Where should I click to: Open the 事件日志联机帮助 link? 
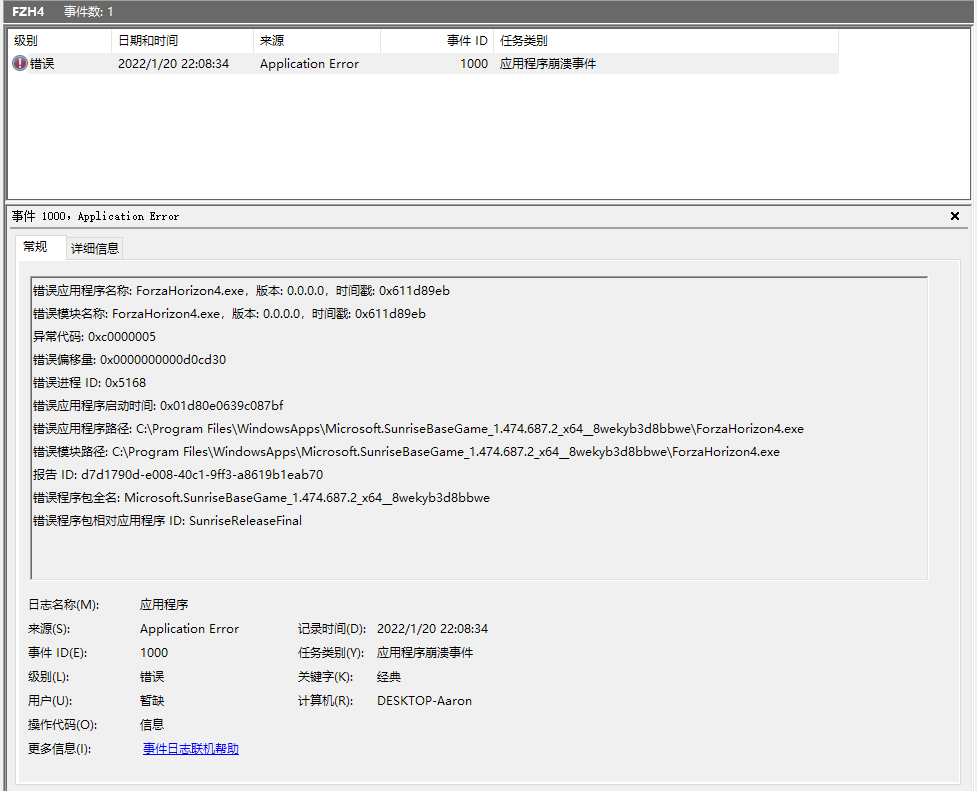point(191,749)
